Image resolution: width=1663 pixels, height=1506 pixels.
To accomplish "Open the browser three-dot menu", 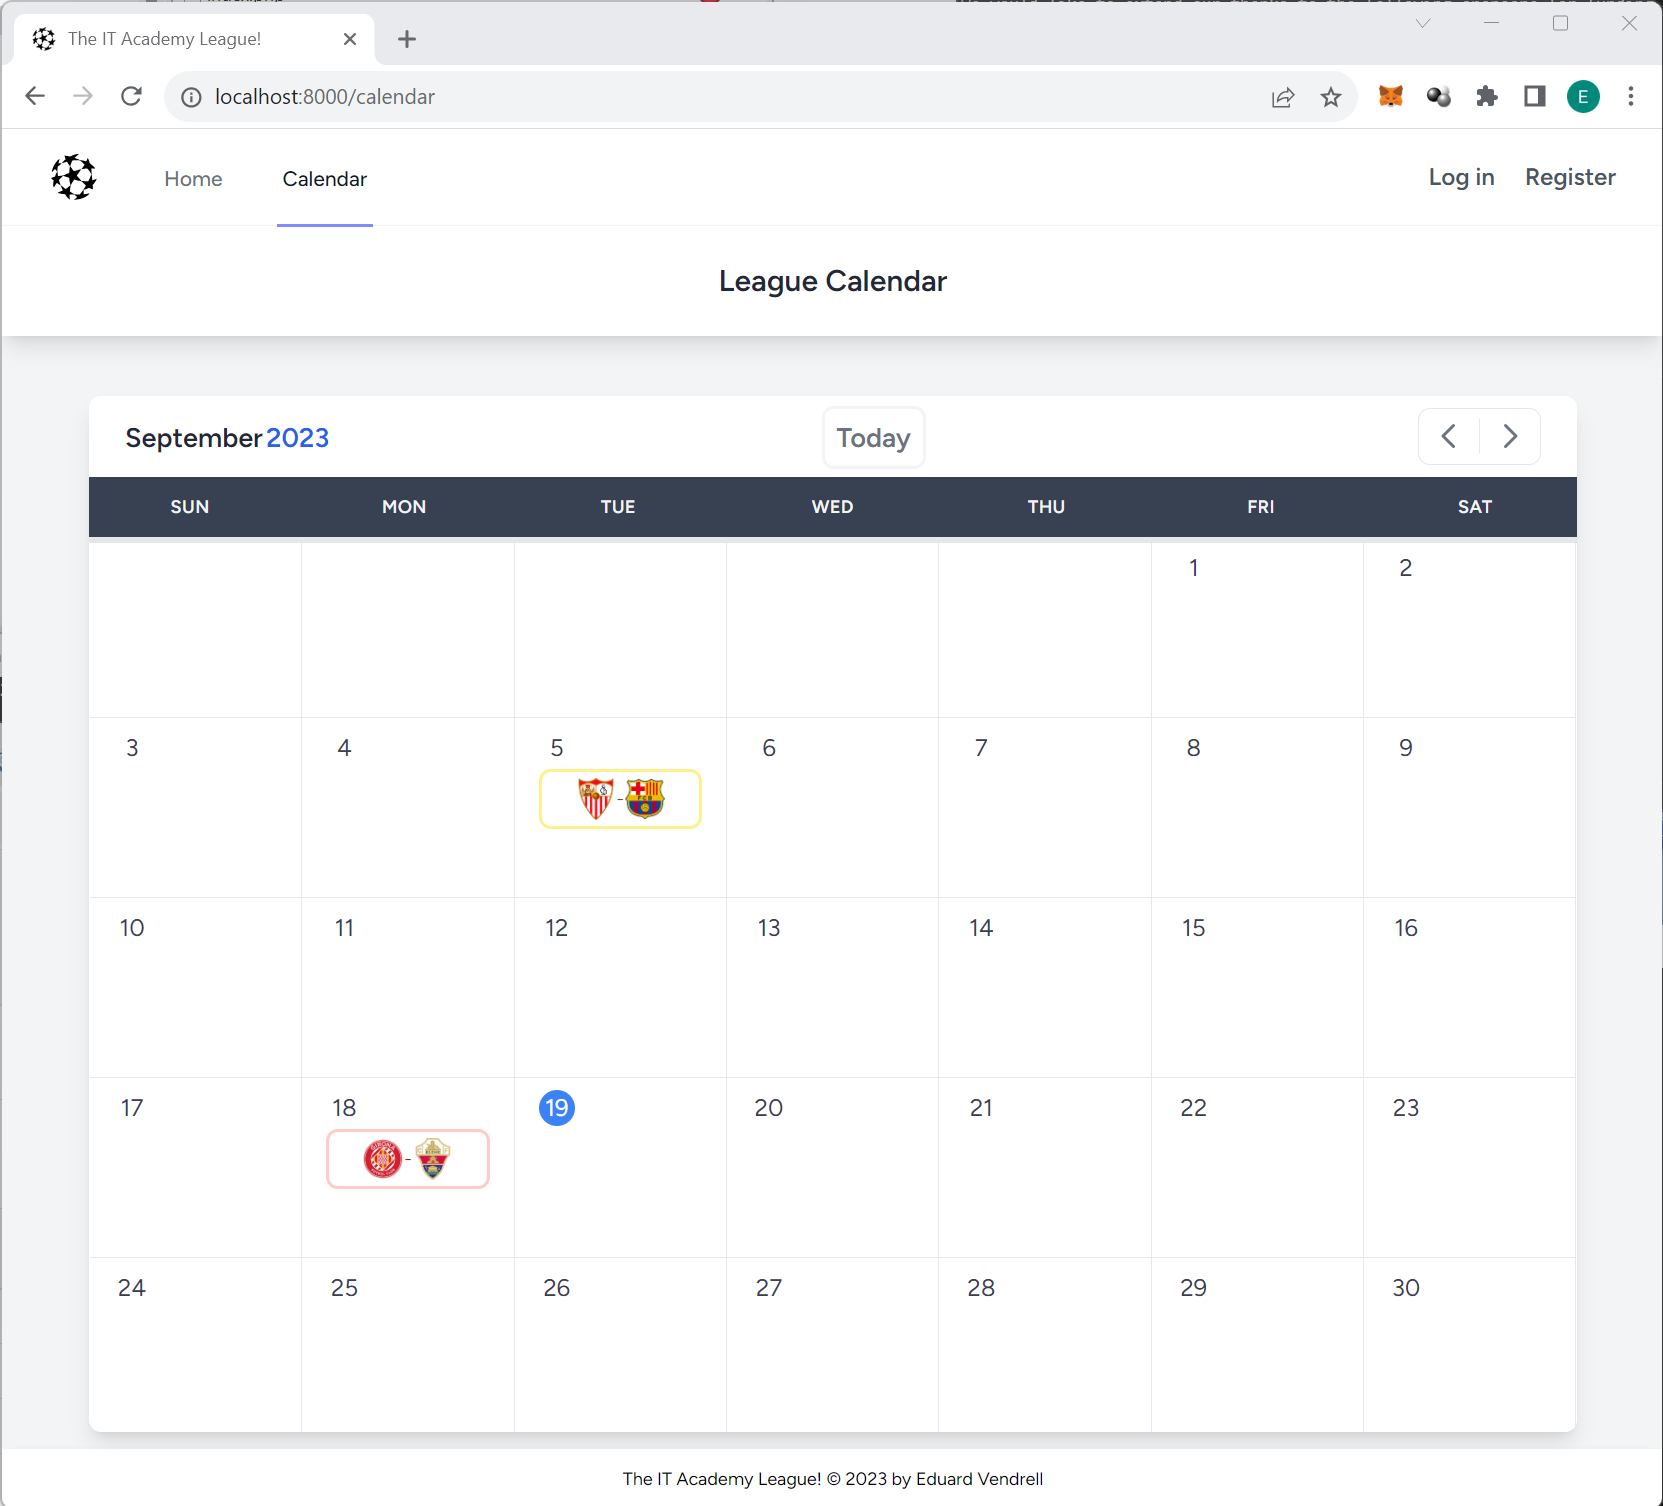I will click(x=1630, y=96).
